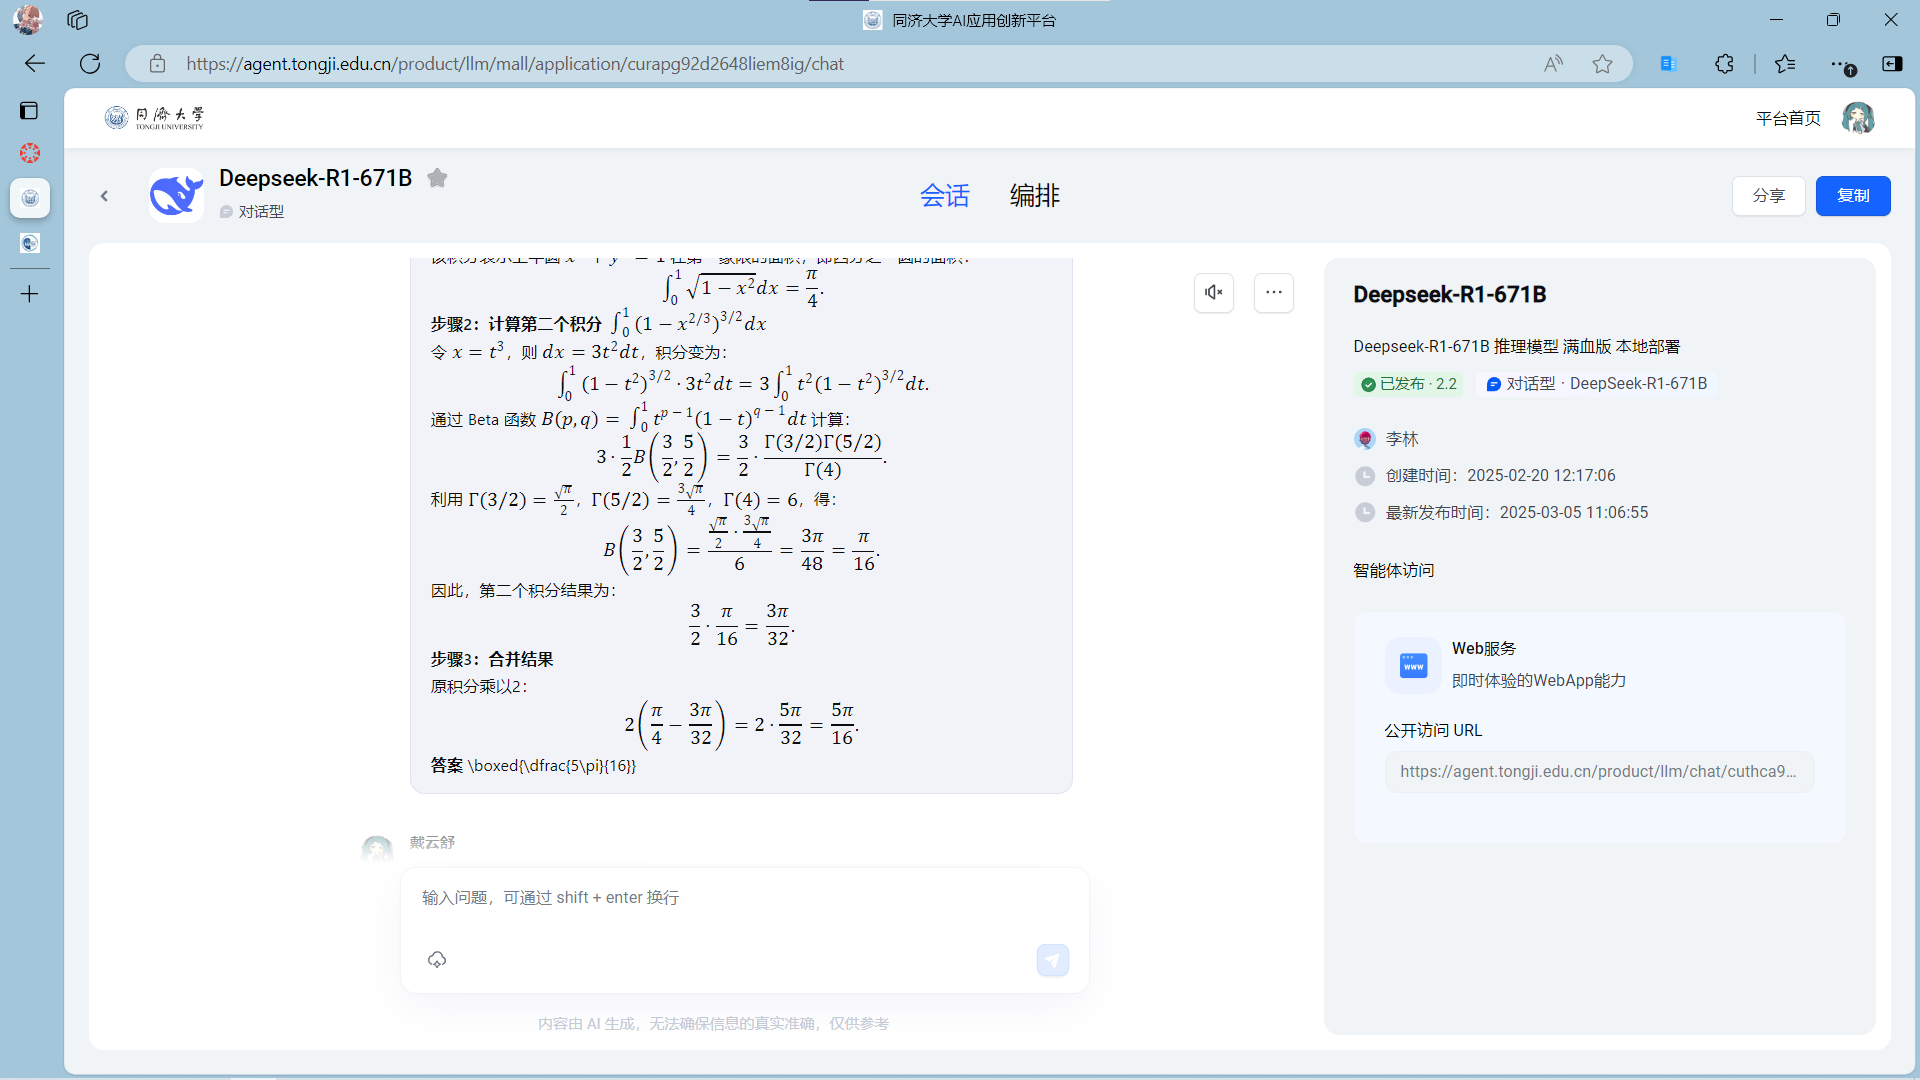Send message with the paper plane button

pos(1052,960)
